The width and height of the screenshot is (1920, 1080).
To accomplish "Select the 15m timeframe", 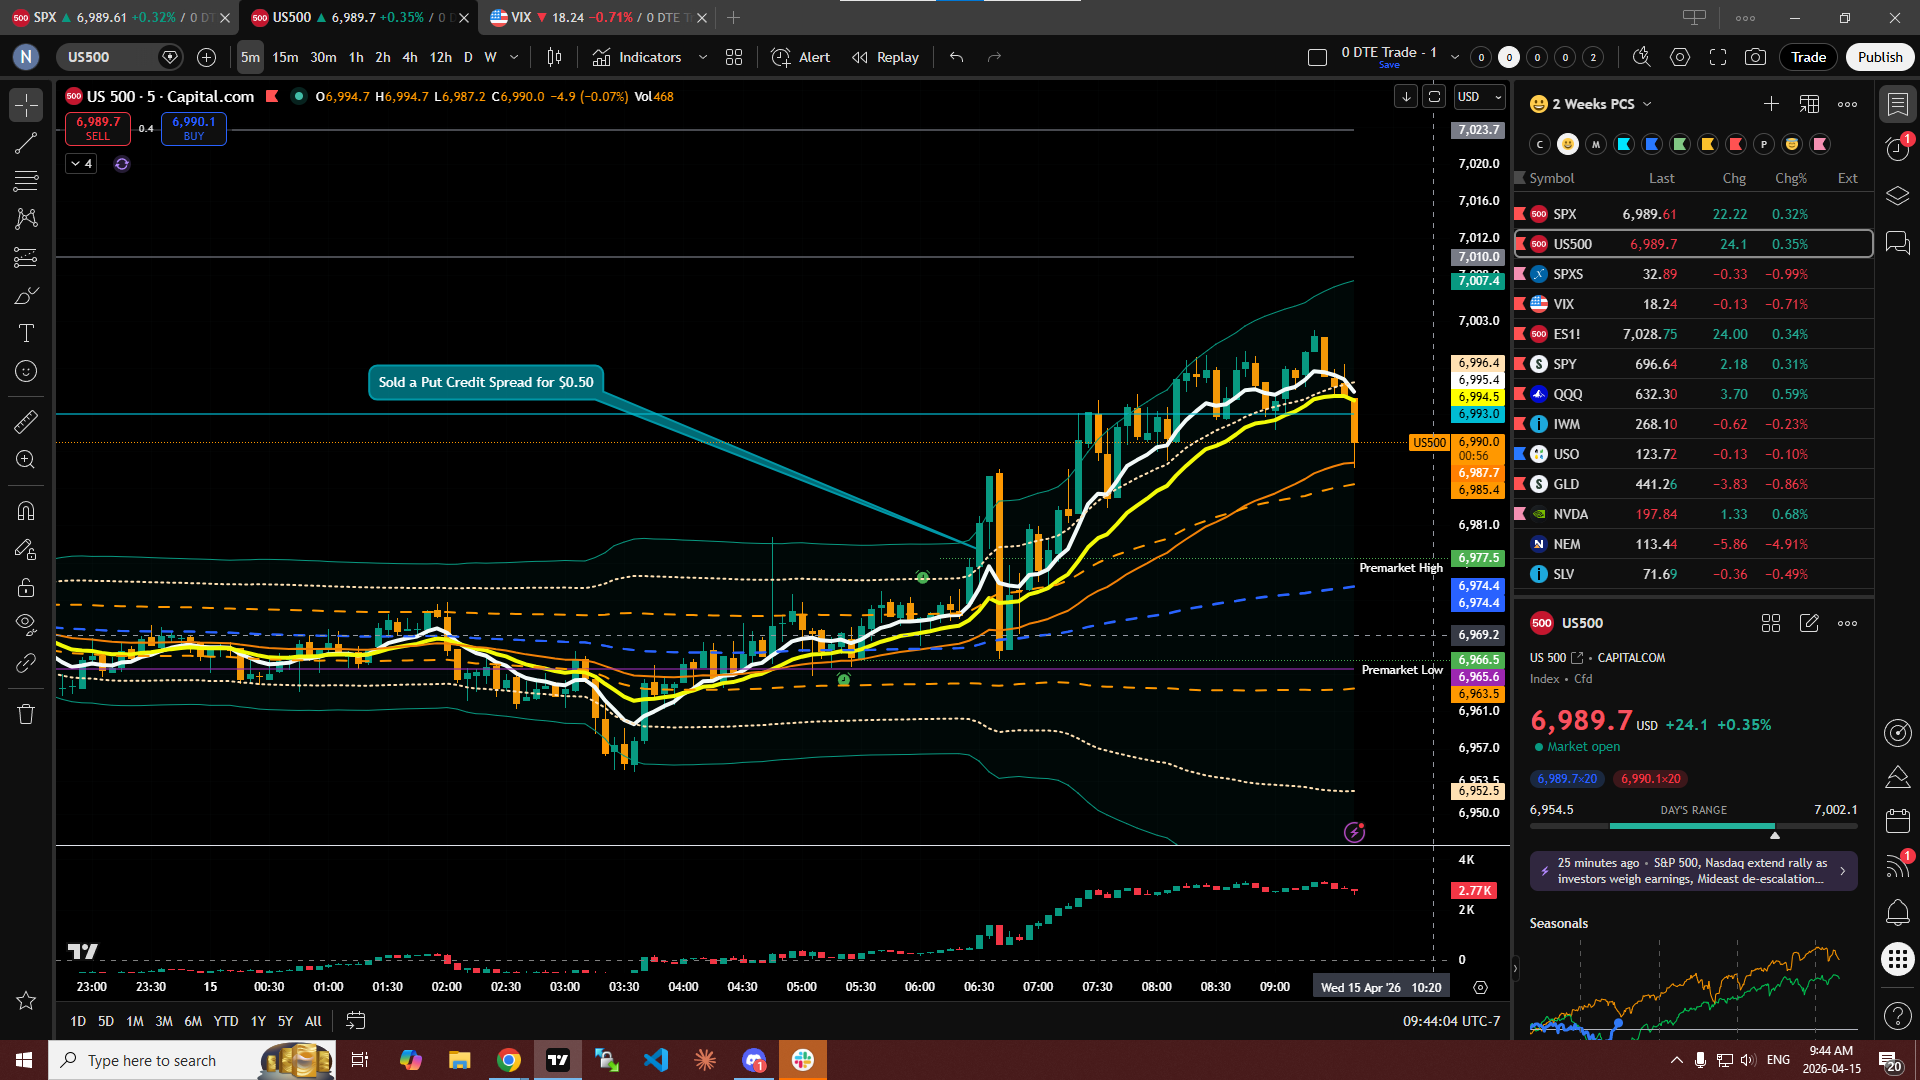I will click(x=285, y=57).
